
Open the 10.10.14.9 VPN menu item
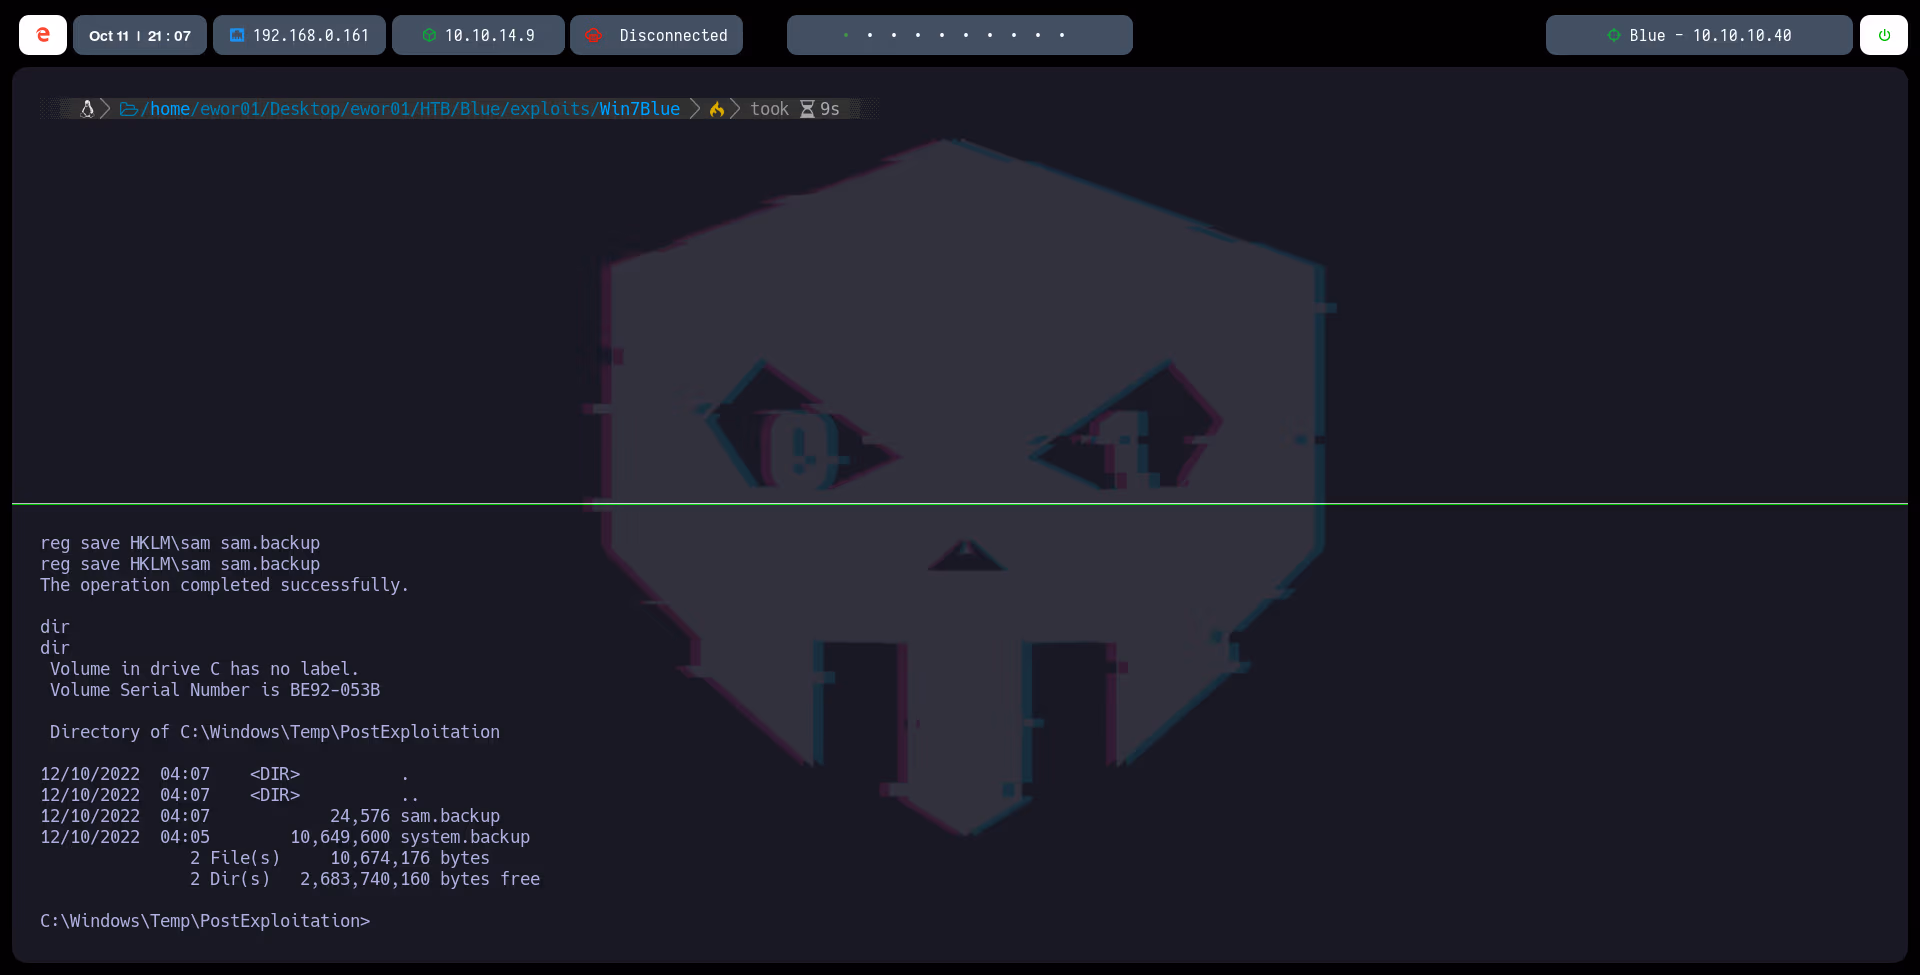tap(477, 34)
